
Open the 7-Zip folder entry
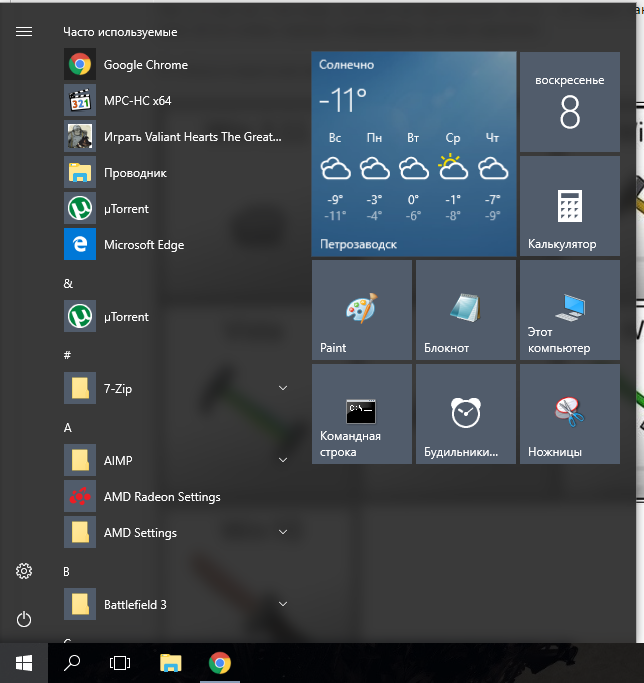click(176, 389)
